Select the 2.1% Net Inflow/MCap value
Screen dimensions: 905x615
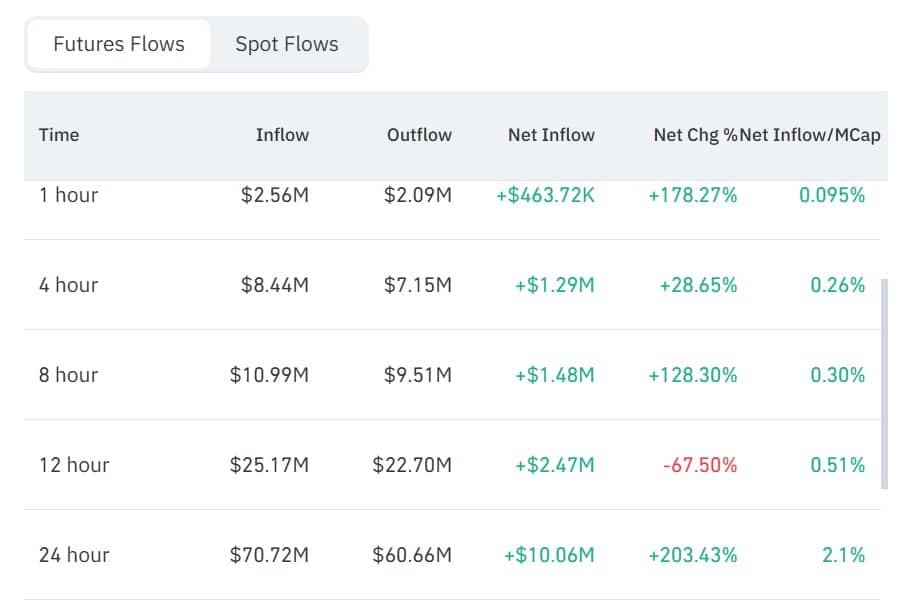(x=843, y=555)
